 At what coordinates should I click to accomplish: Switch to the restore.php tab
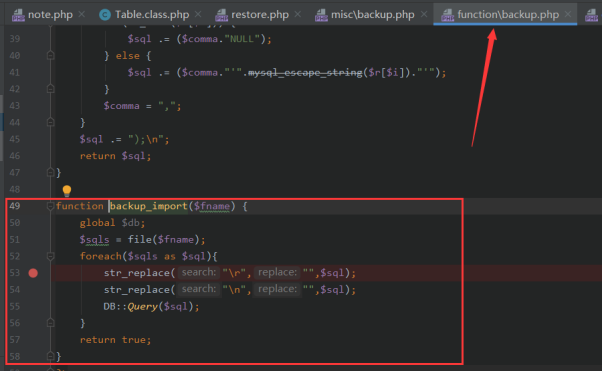[x=260, y=15]
